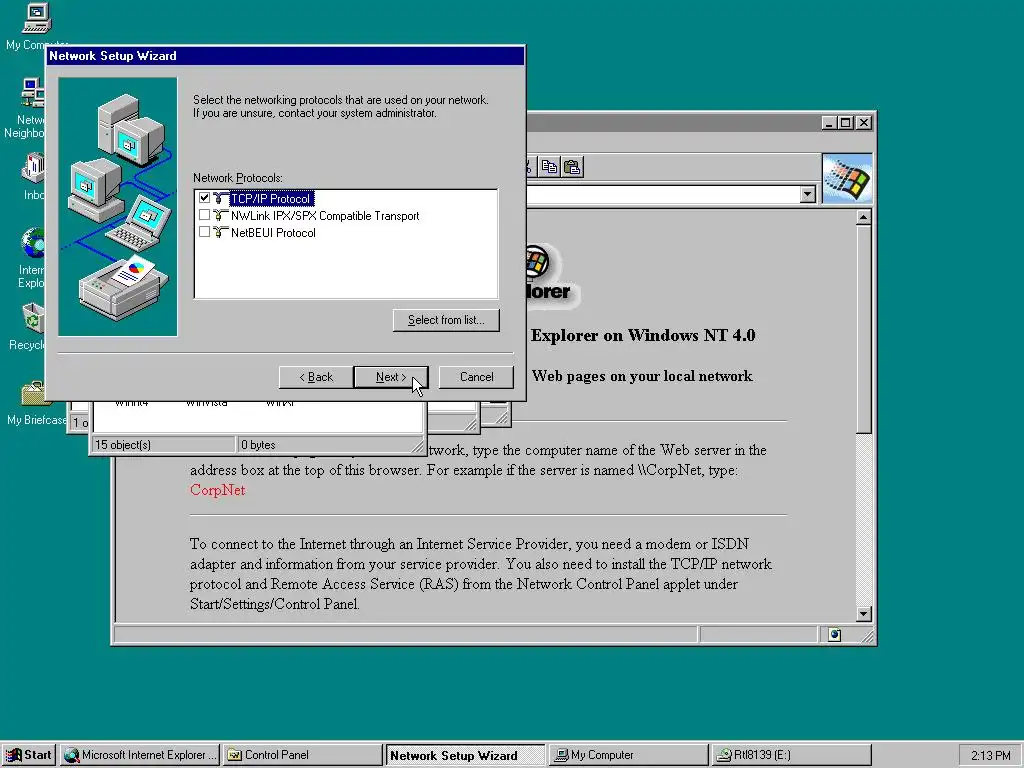The width and height of the screenshot is (1024, 768).
Task: Minimize the Internet Explorer window
Action: tap(829, 122)
